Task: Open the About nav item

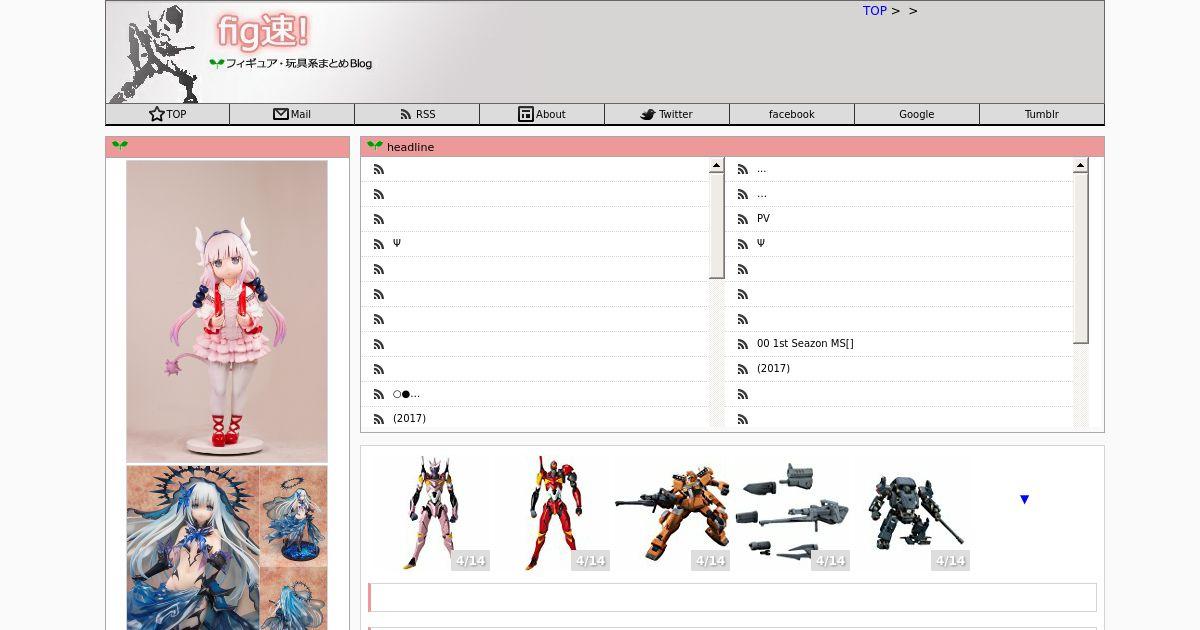Action: click(542, 114)
